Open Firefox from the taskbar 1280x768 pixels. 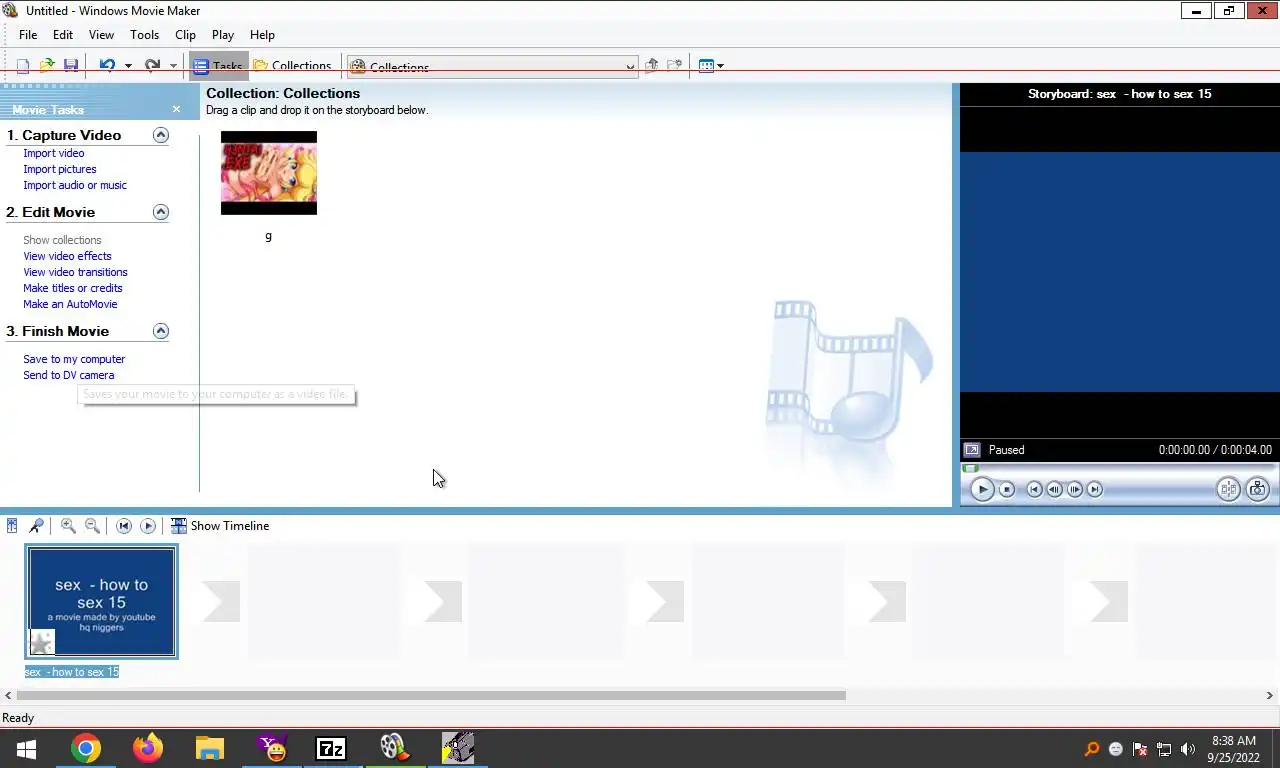pos(148,748)
